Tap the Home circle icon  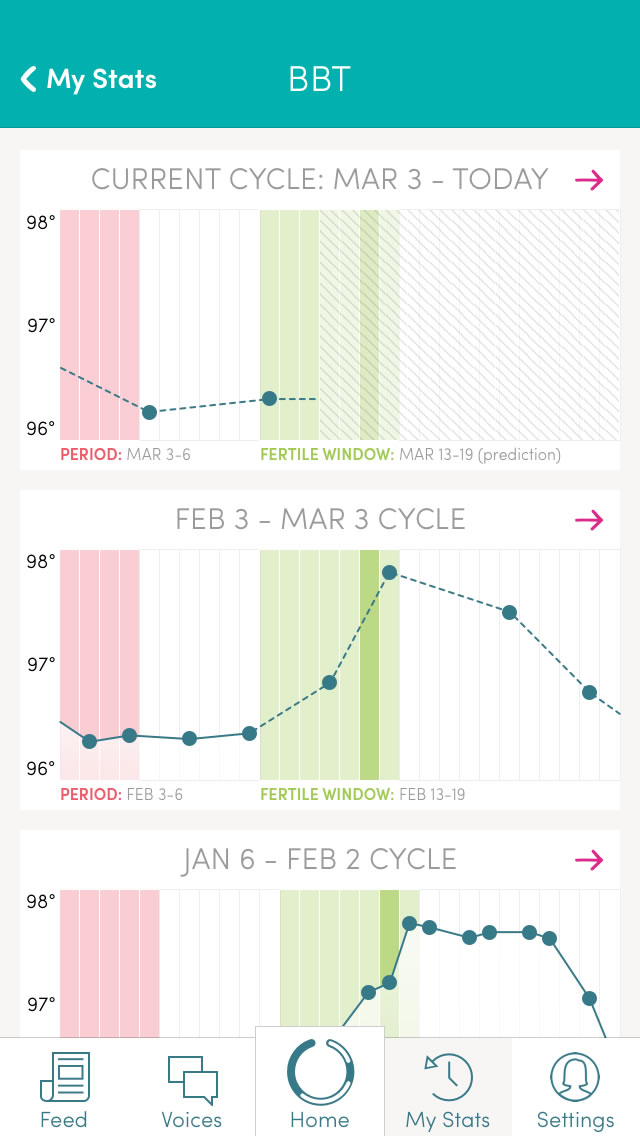(320, 1072)
